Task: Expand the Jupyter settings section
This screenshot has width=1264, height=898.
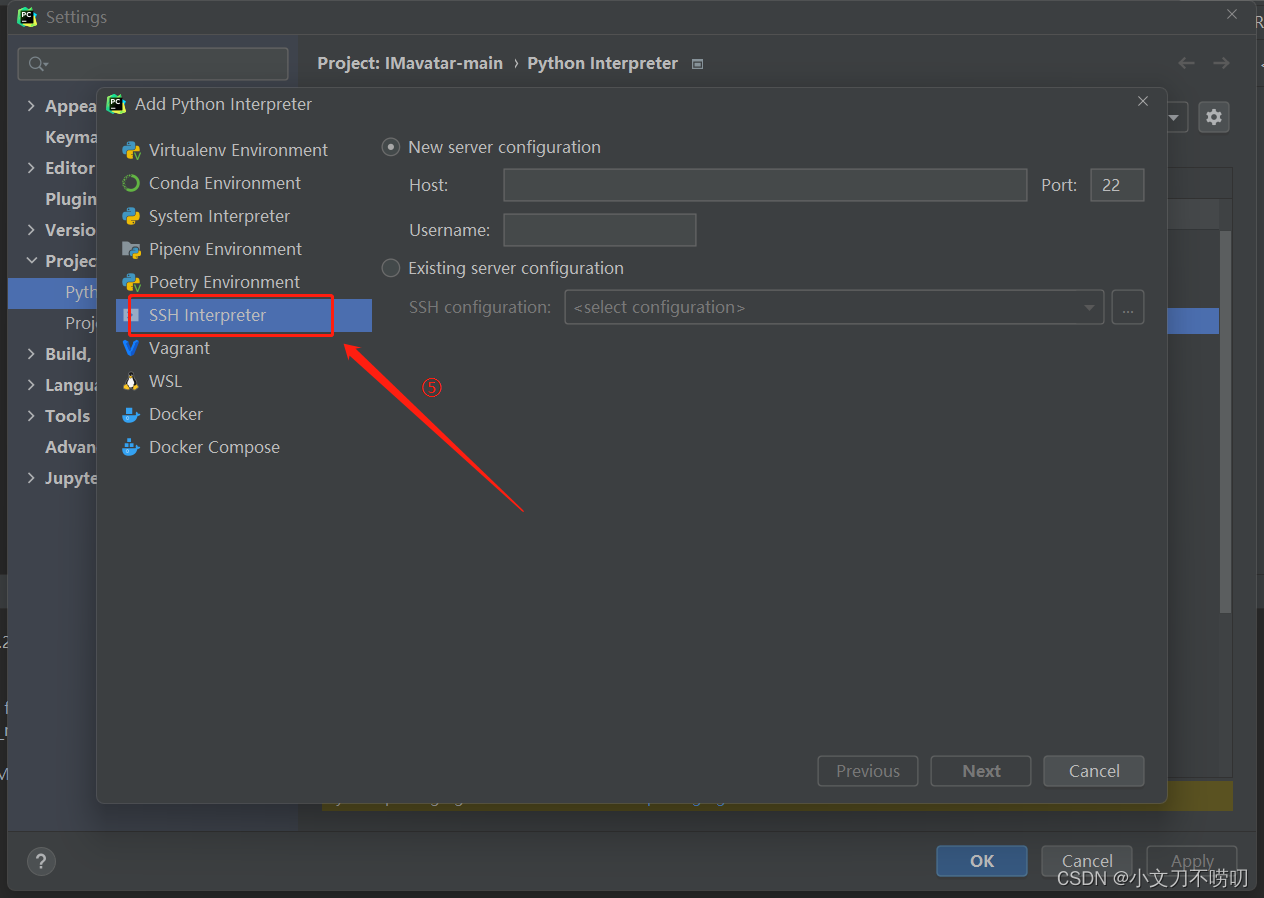Action: 31,478
